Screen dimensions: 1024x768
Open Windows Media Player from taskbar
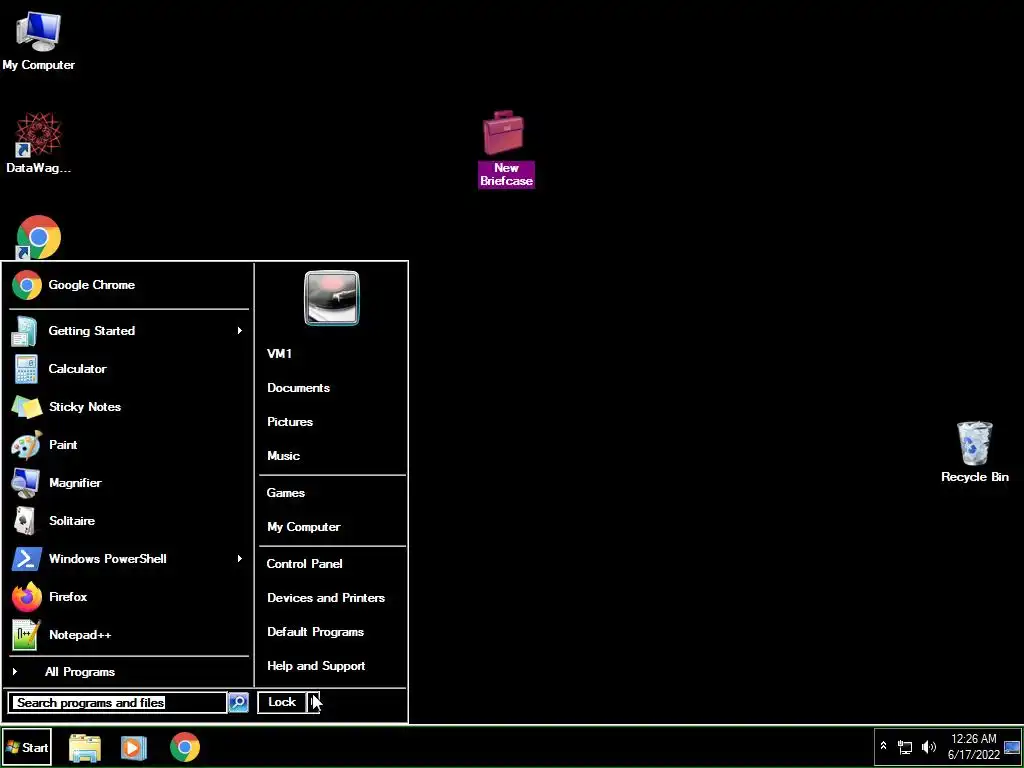pos(134,748)
